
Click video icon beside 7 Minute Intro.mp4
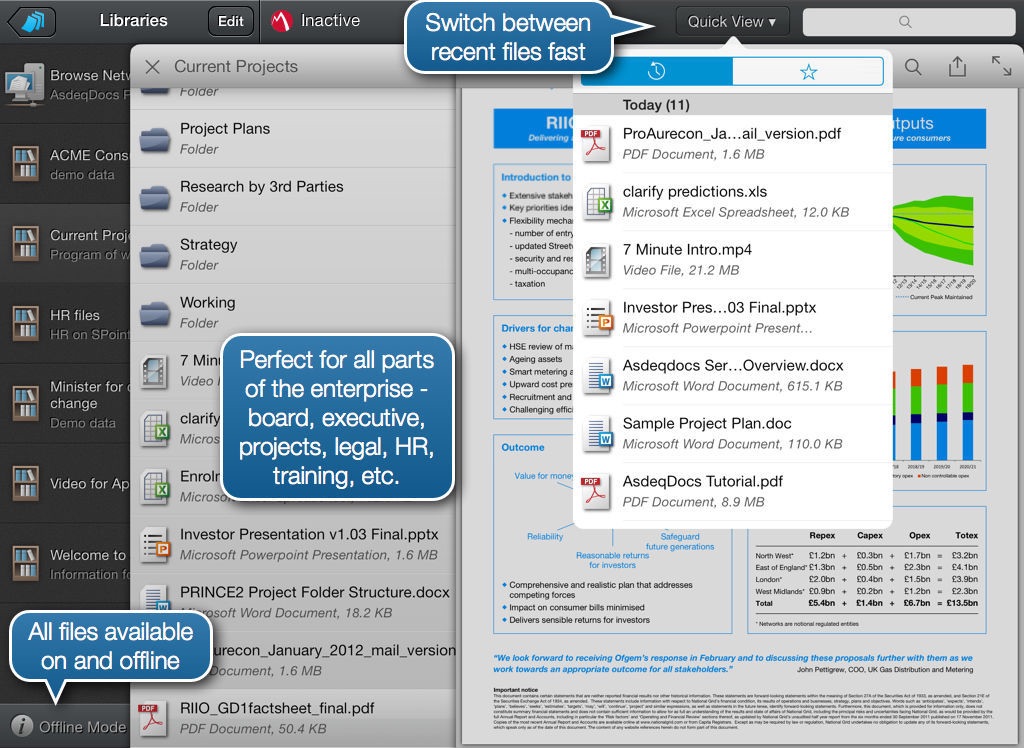tap(597, 260)
